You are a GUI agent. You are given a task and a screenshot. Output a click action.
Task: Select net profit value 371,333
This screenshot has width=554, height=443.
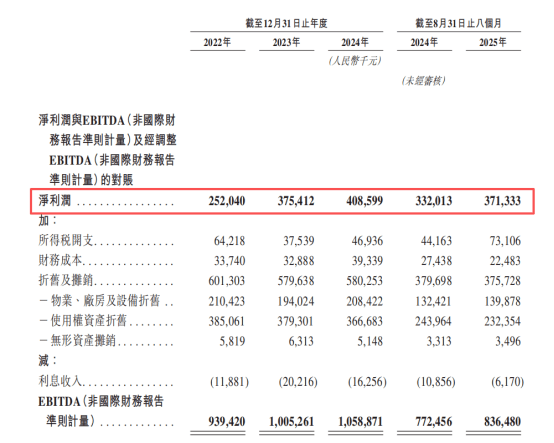pyautogui.click(x=502, y=201)
